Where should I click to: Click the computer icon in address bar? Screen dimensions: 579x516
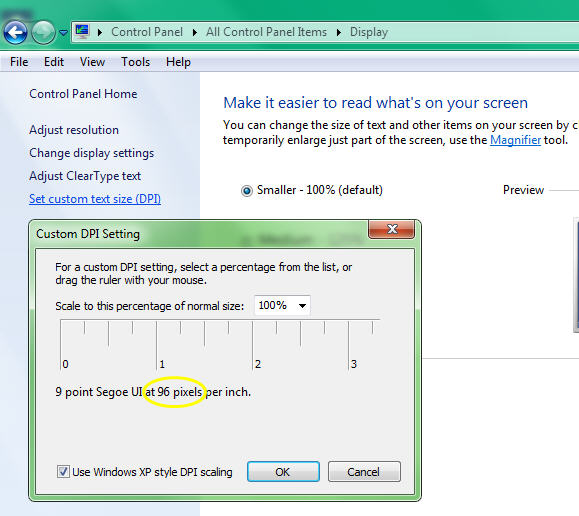click(82, 32)
